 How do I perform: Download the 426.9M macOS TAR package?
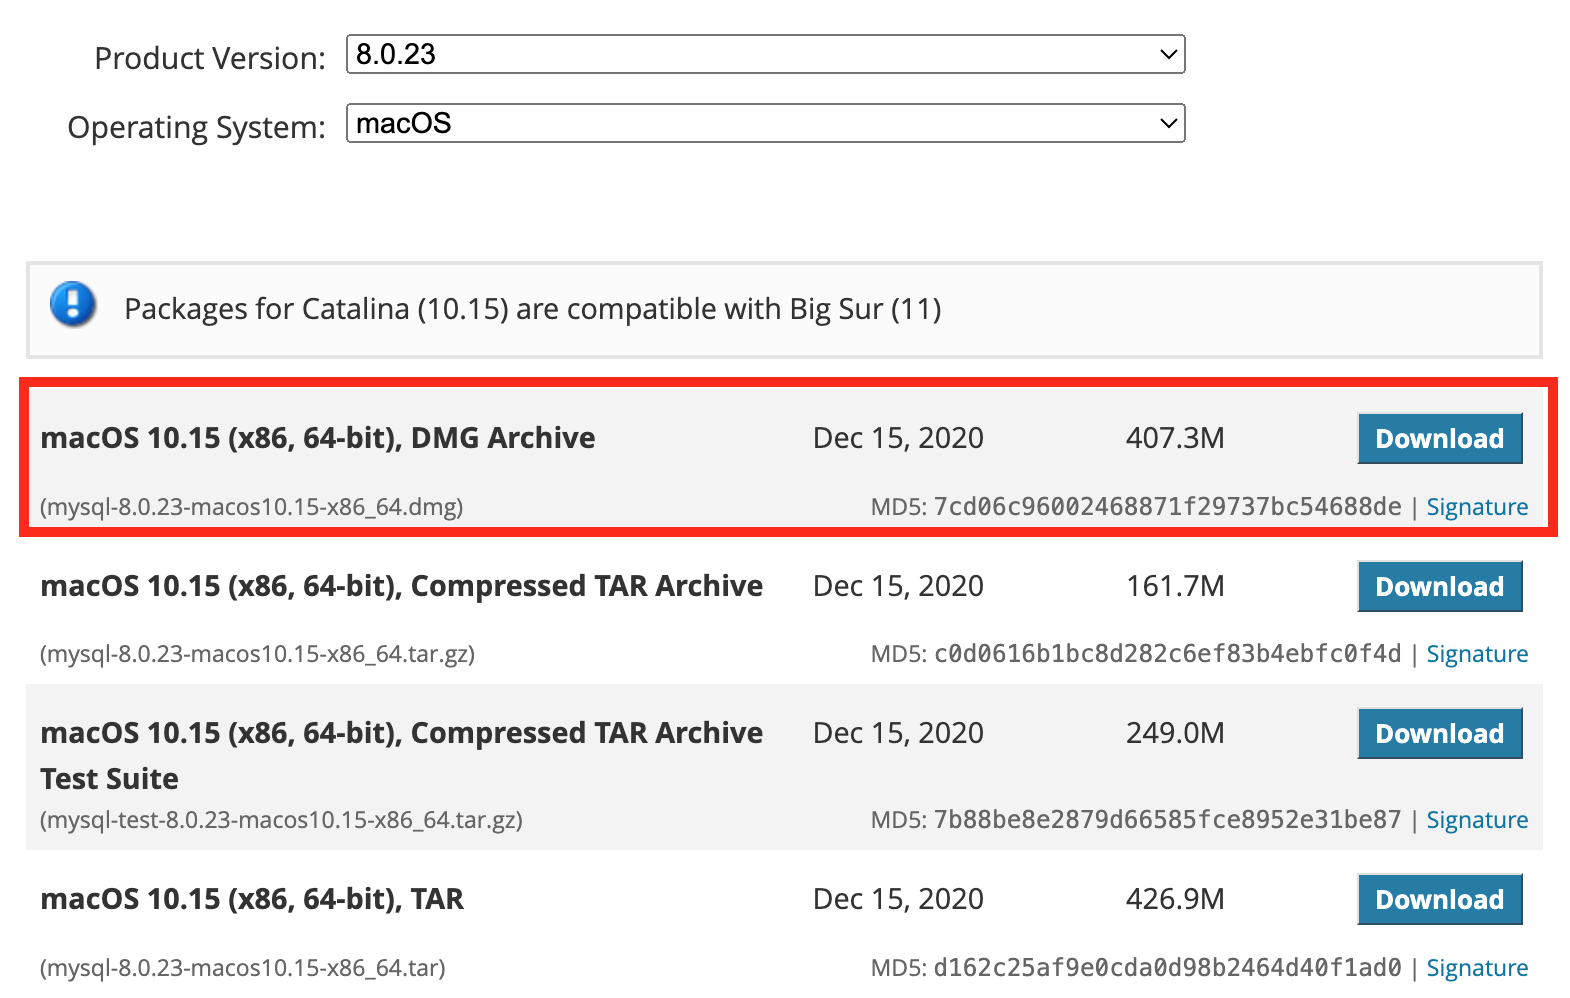pos(1439,899)
